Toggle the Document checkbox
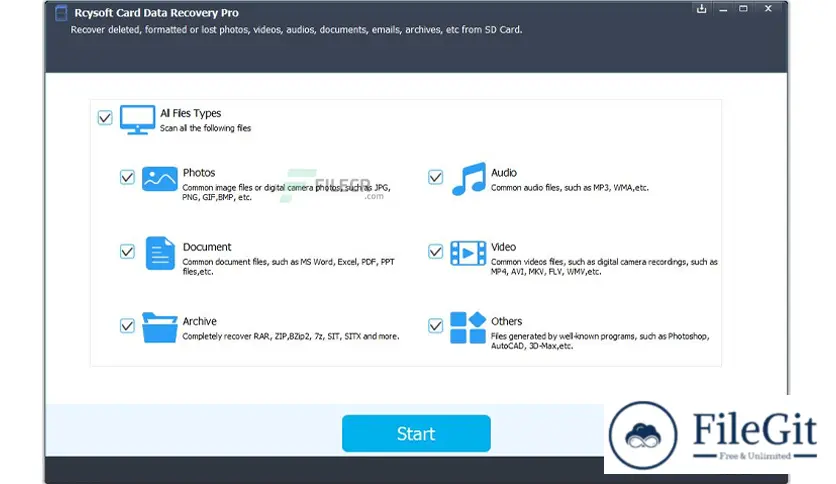Viewport: 836px width, 484px height. point(127,251)
